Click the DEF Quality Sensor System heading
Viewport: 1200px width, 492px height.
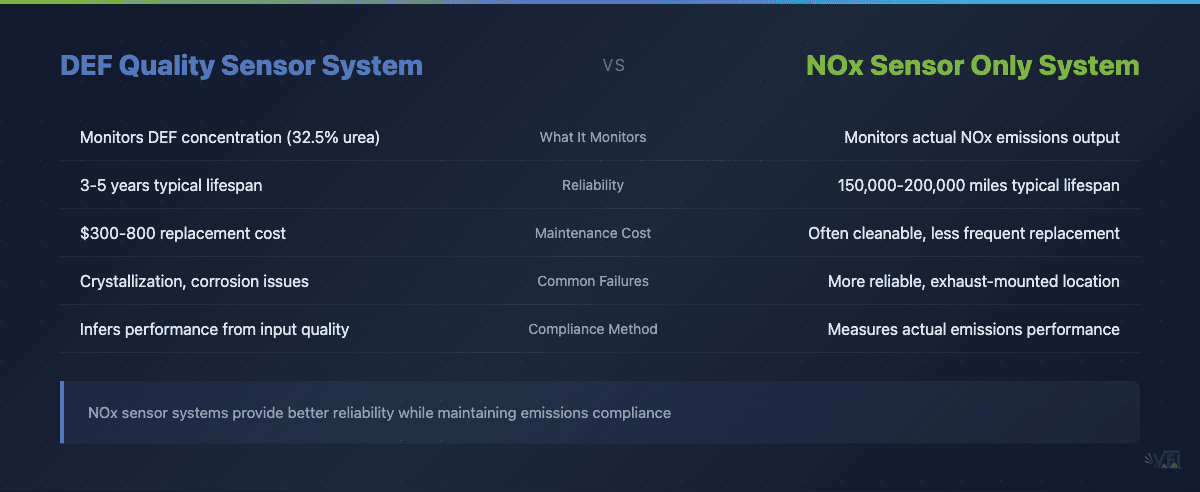tap(241, 66)
